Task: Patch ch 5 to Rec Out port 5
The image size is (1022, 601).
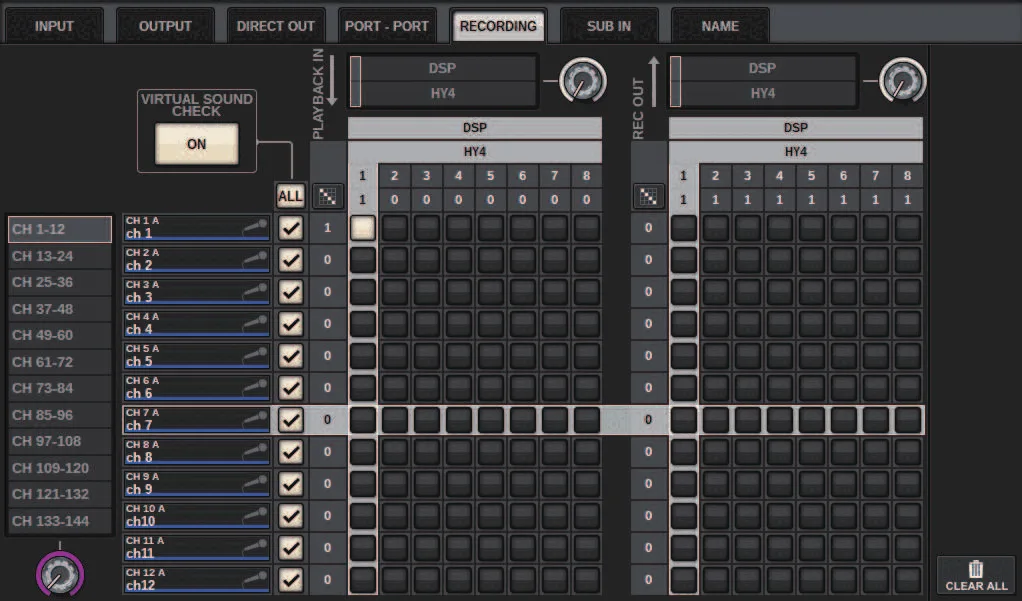Action: [811, 356]
